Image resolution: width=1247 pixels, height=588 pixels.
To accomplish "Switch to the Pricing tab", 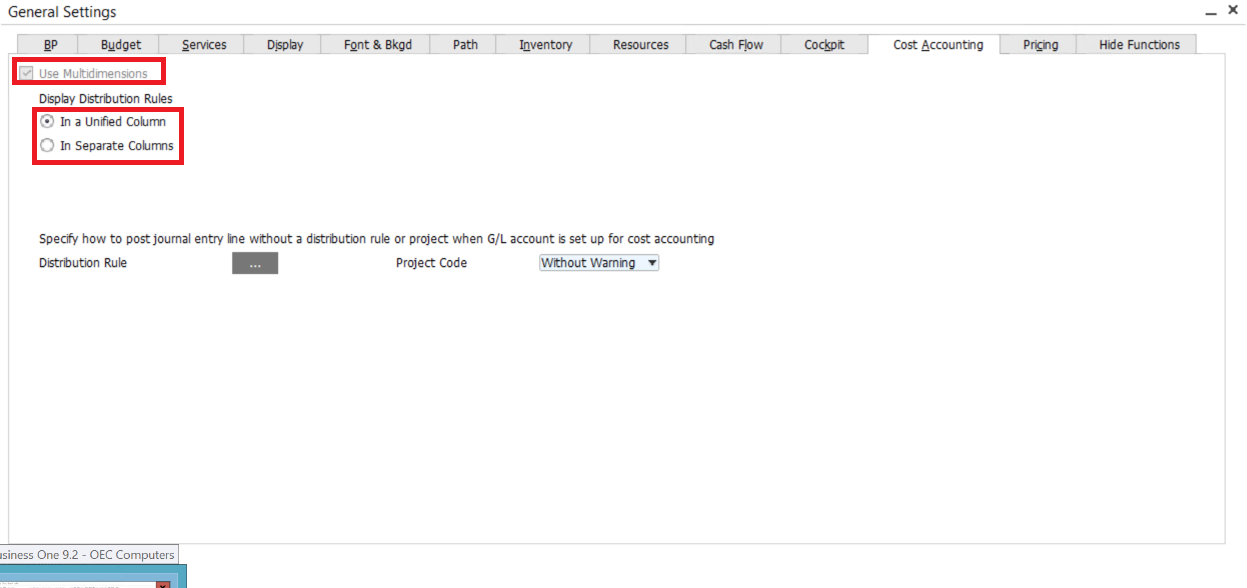I will point(1040,45).
